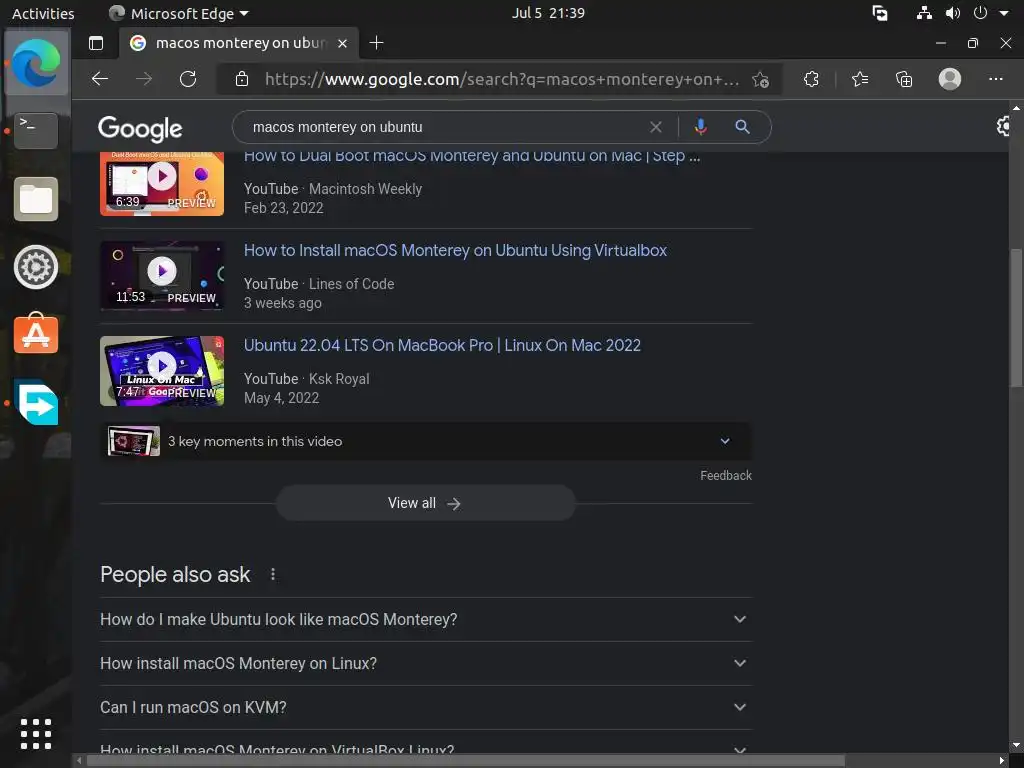Clear the Google search box text
This screenshot has height=768, width=1024.
[x=656, y=127]
